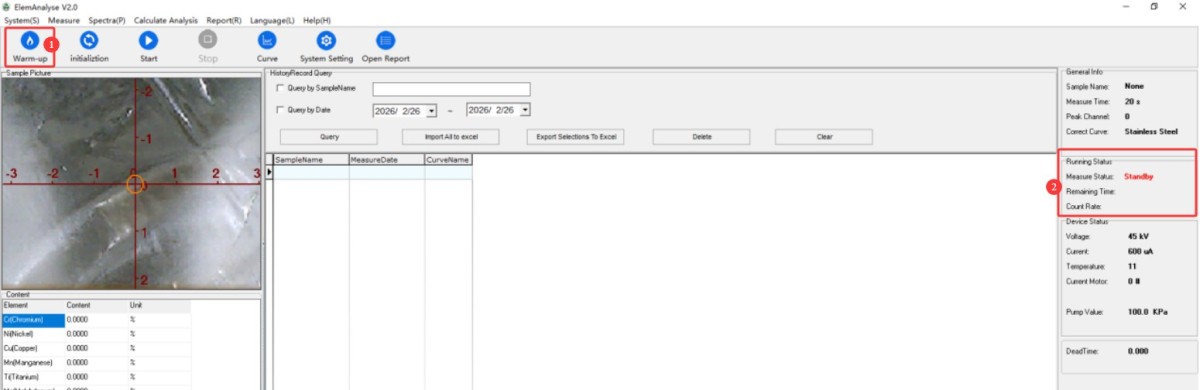Select the DeadTime 0.000 value
The image size is (1200, 390).
[x=1138, y=352]
